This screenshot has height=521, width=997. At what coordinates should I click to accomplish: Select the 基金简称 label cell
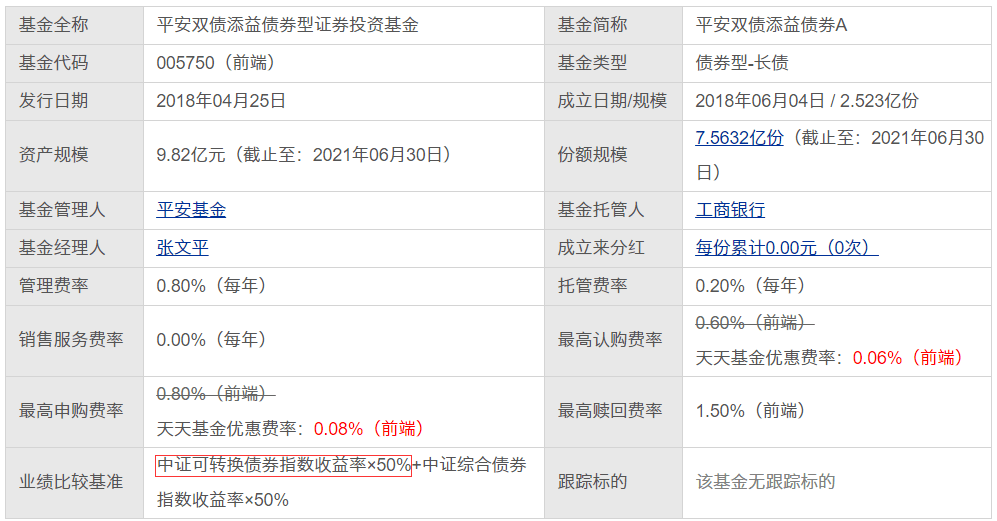[614, 25]
